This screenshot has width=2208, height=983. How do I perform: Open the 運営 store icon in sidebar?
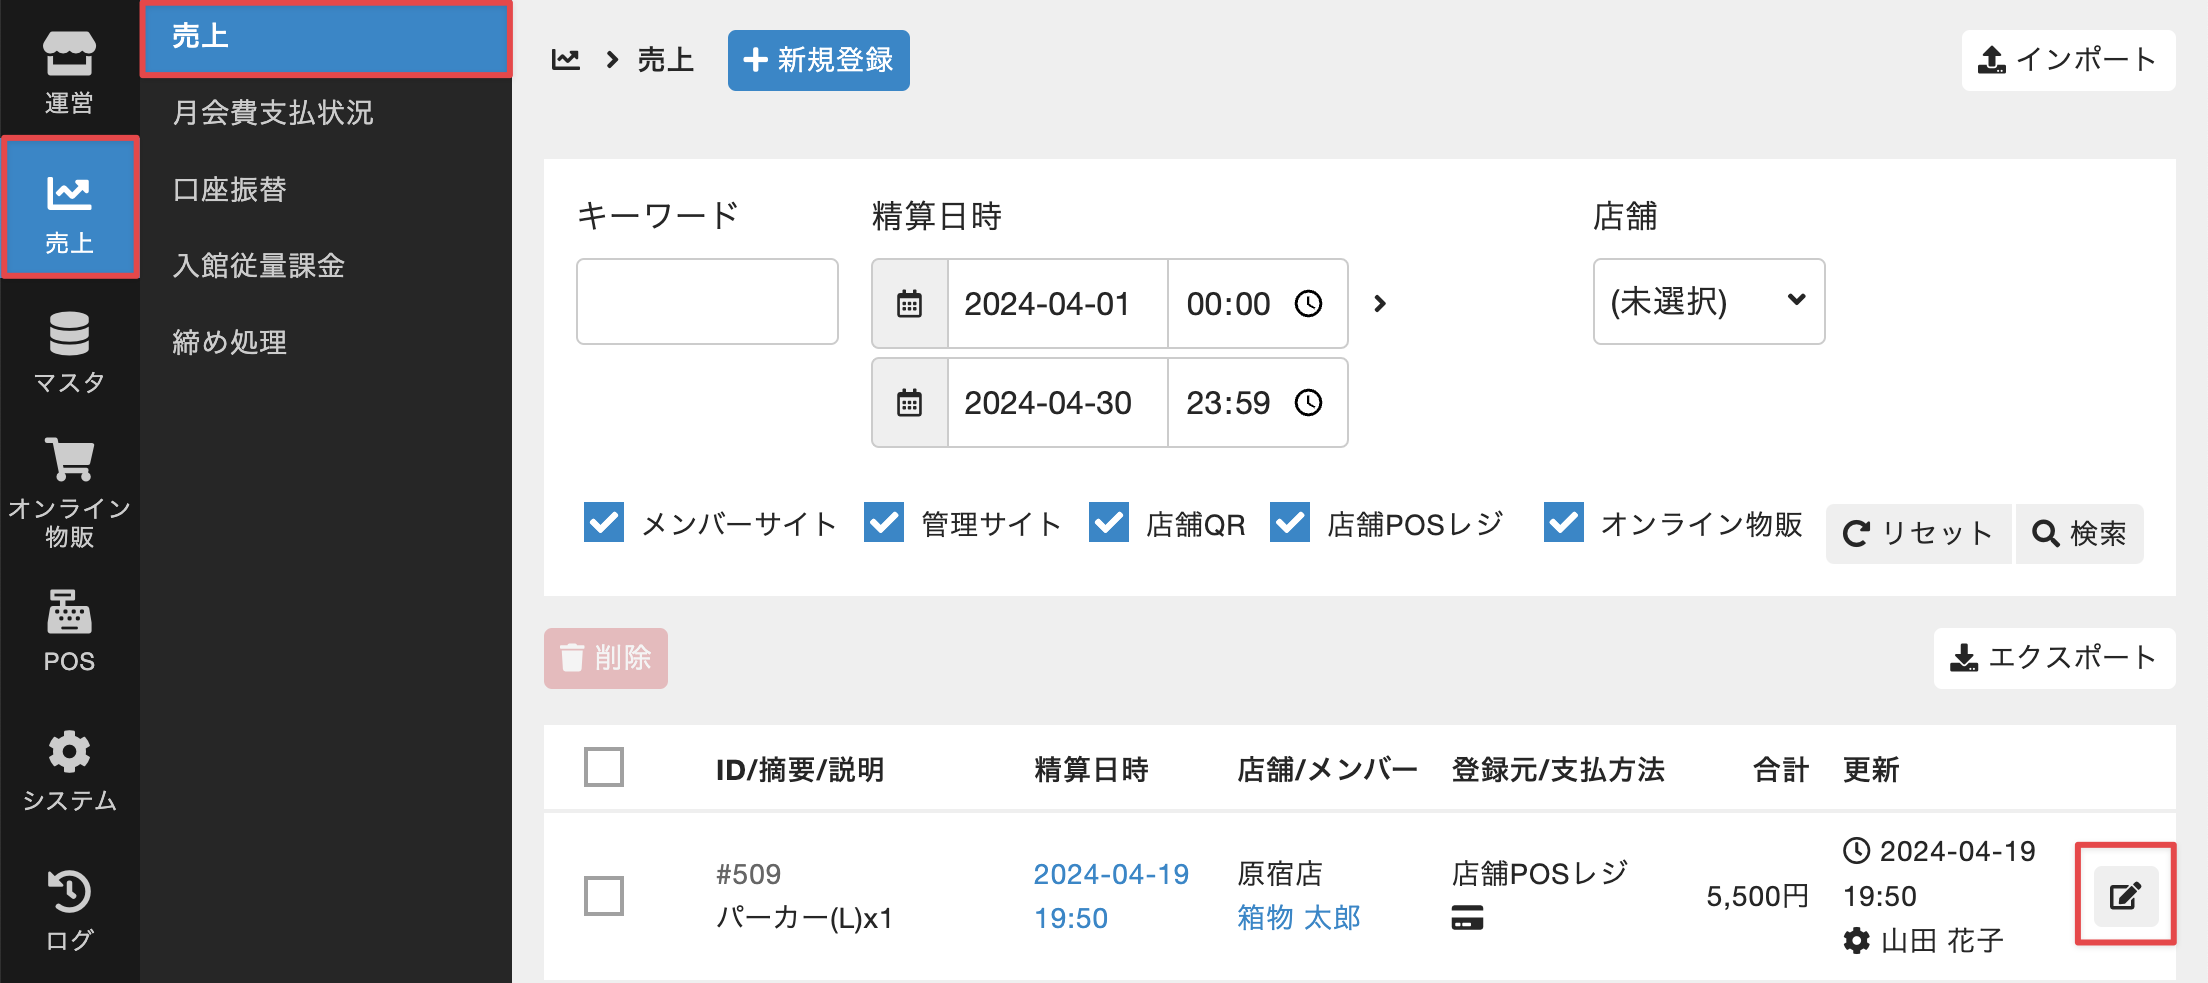69,71
